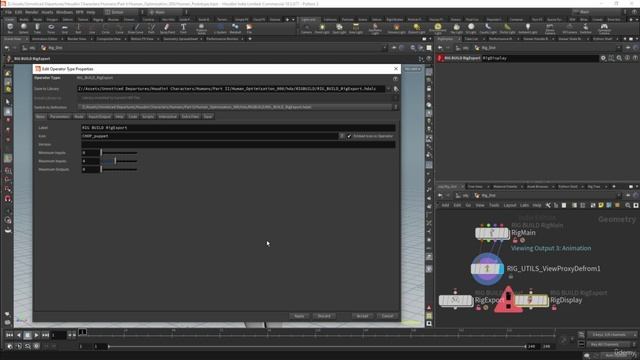The height and width of the screenshot is (360, 640).
Task: Select the RigMain node in network
Action: tap(492, 233)
